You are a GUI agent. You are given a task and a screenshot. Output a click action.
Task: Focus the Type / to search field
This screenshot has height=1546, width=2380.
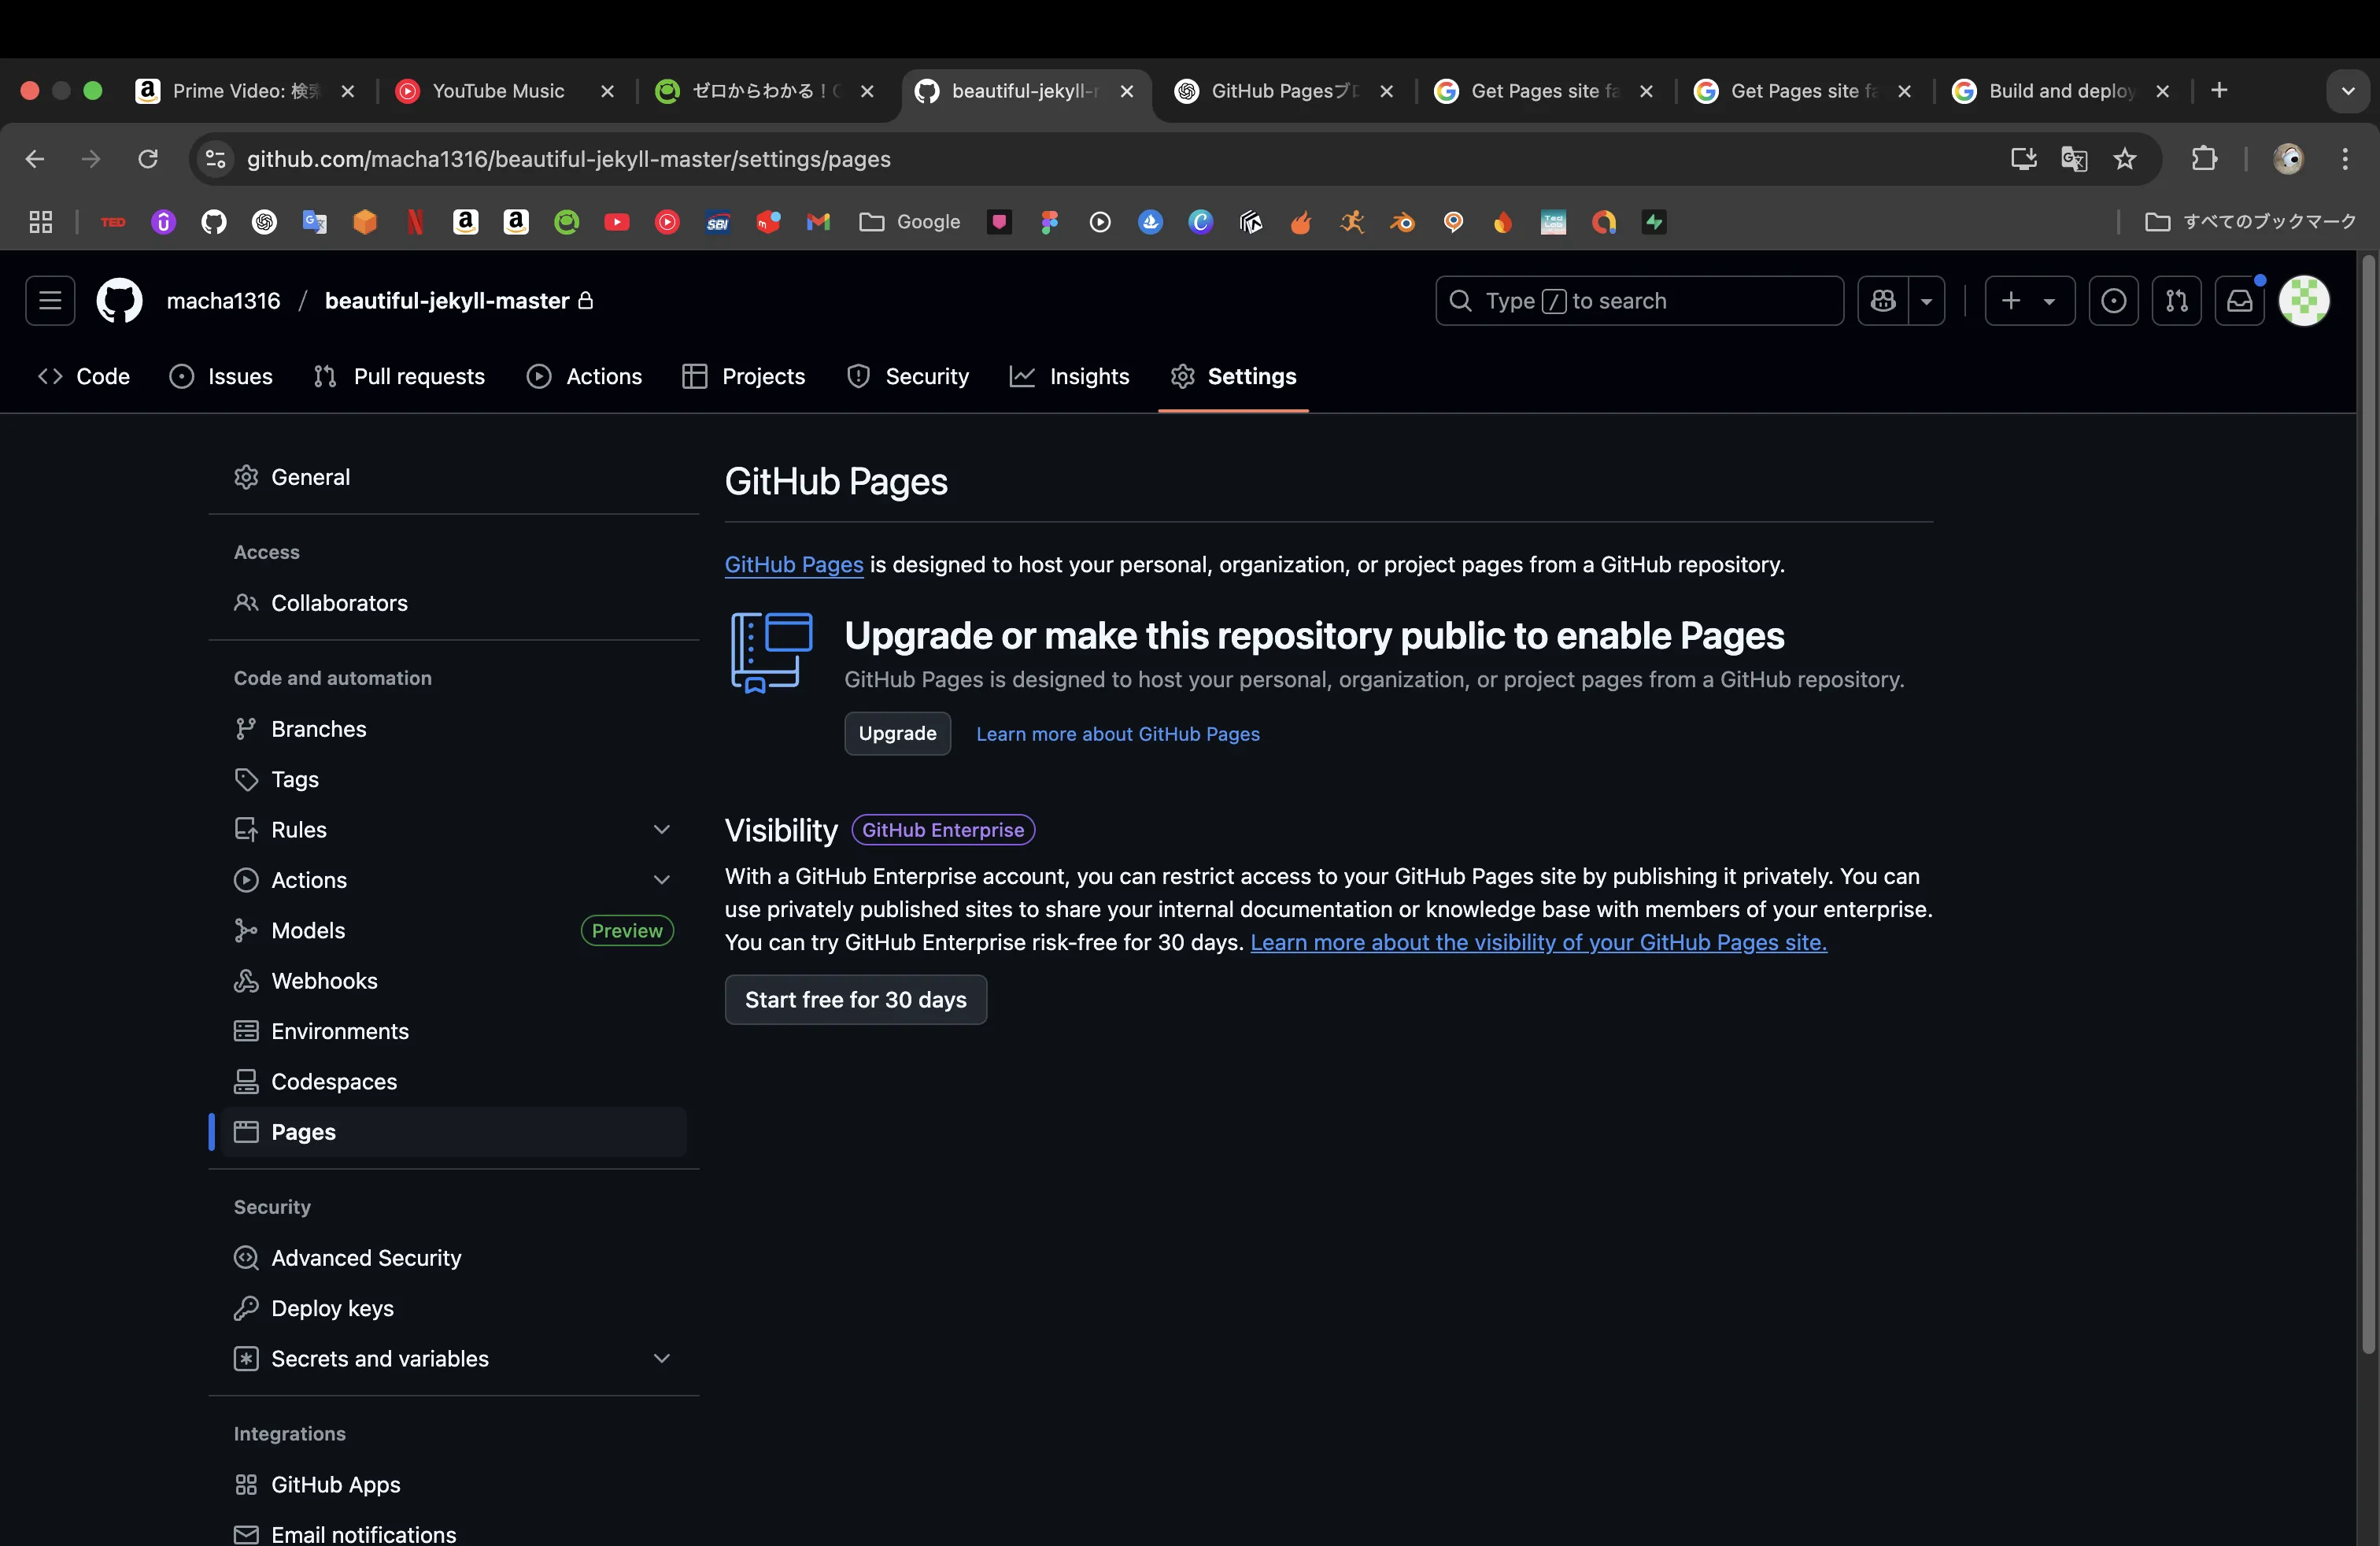pyautogui.click(x=1640, y=301)
